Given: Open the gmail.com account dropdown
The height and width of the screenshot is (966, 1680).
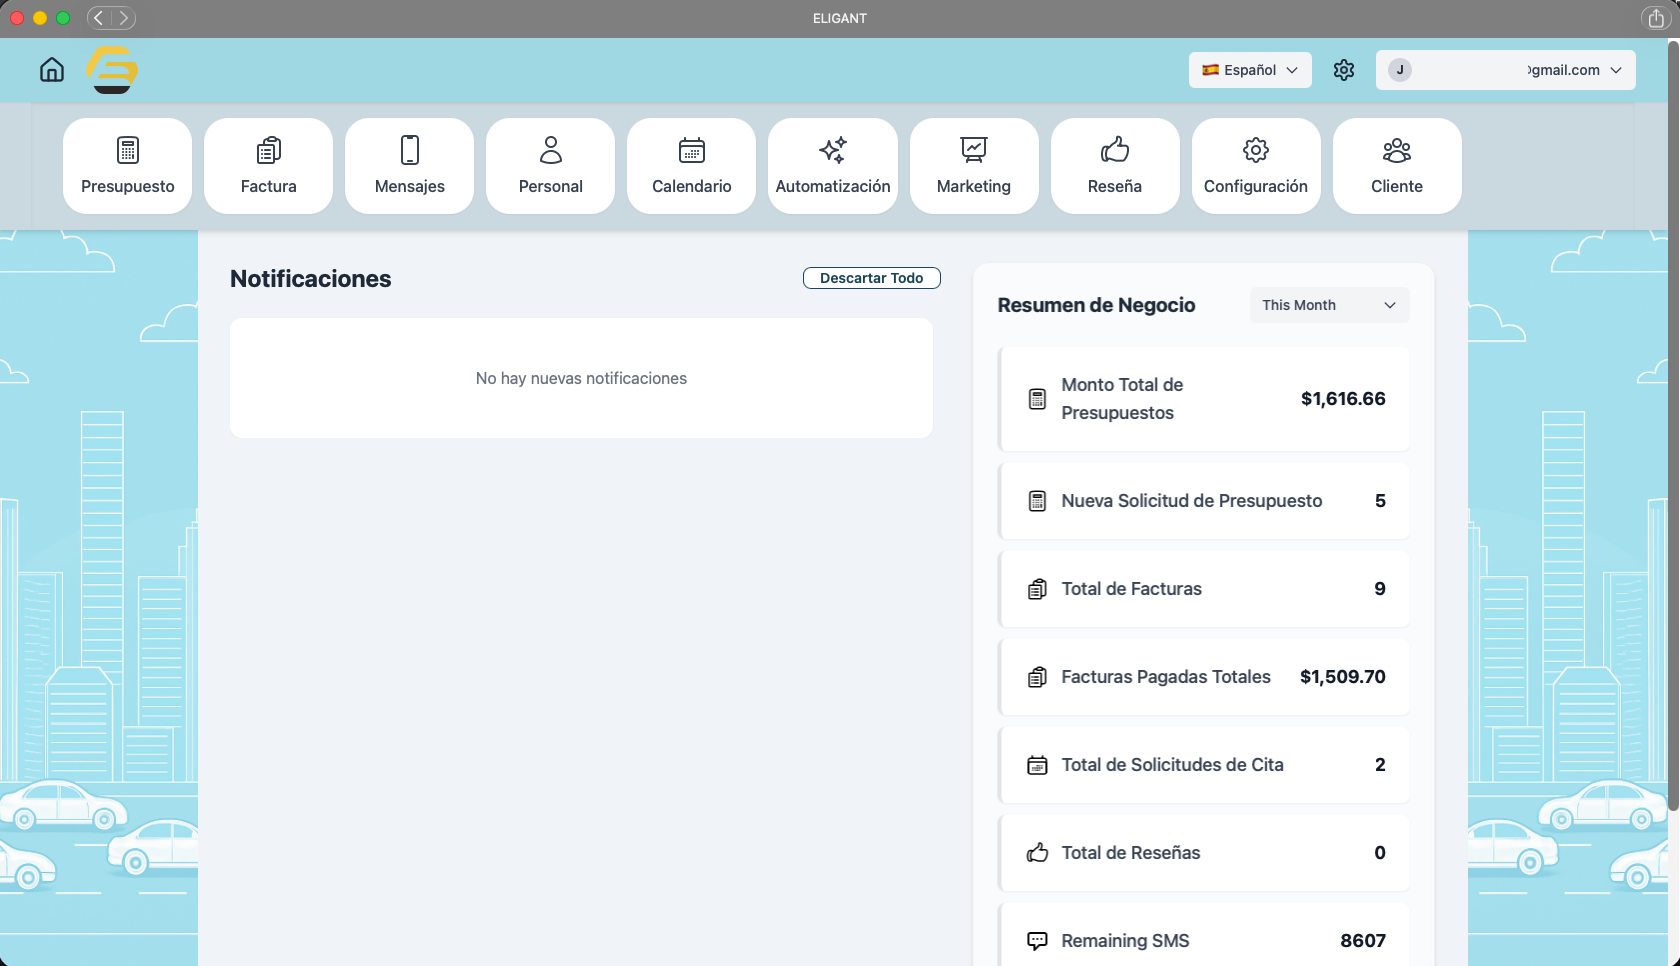Looking at the screenshot, I should (x=1505, y=70).
